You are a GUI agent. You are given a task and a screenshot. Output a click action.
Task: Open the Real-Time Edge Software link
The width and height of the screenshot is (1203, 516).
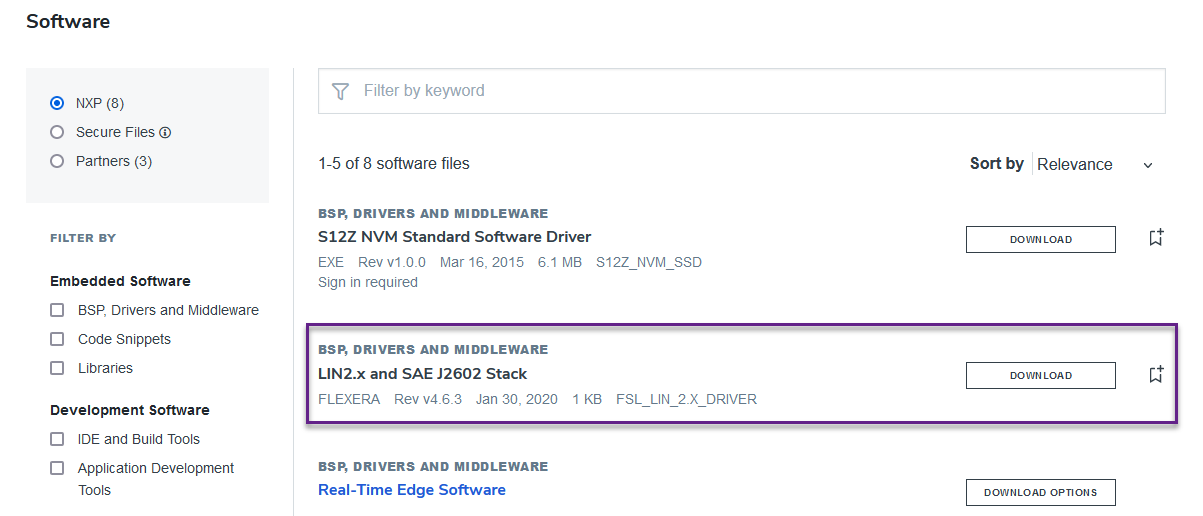[411, 490]
